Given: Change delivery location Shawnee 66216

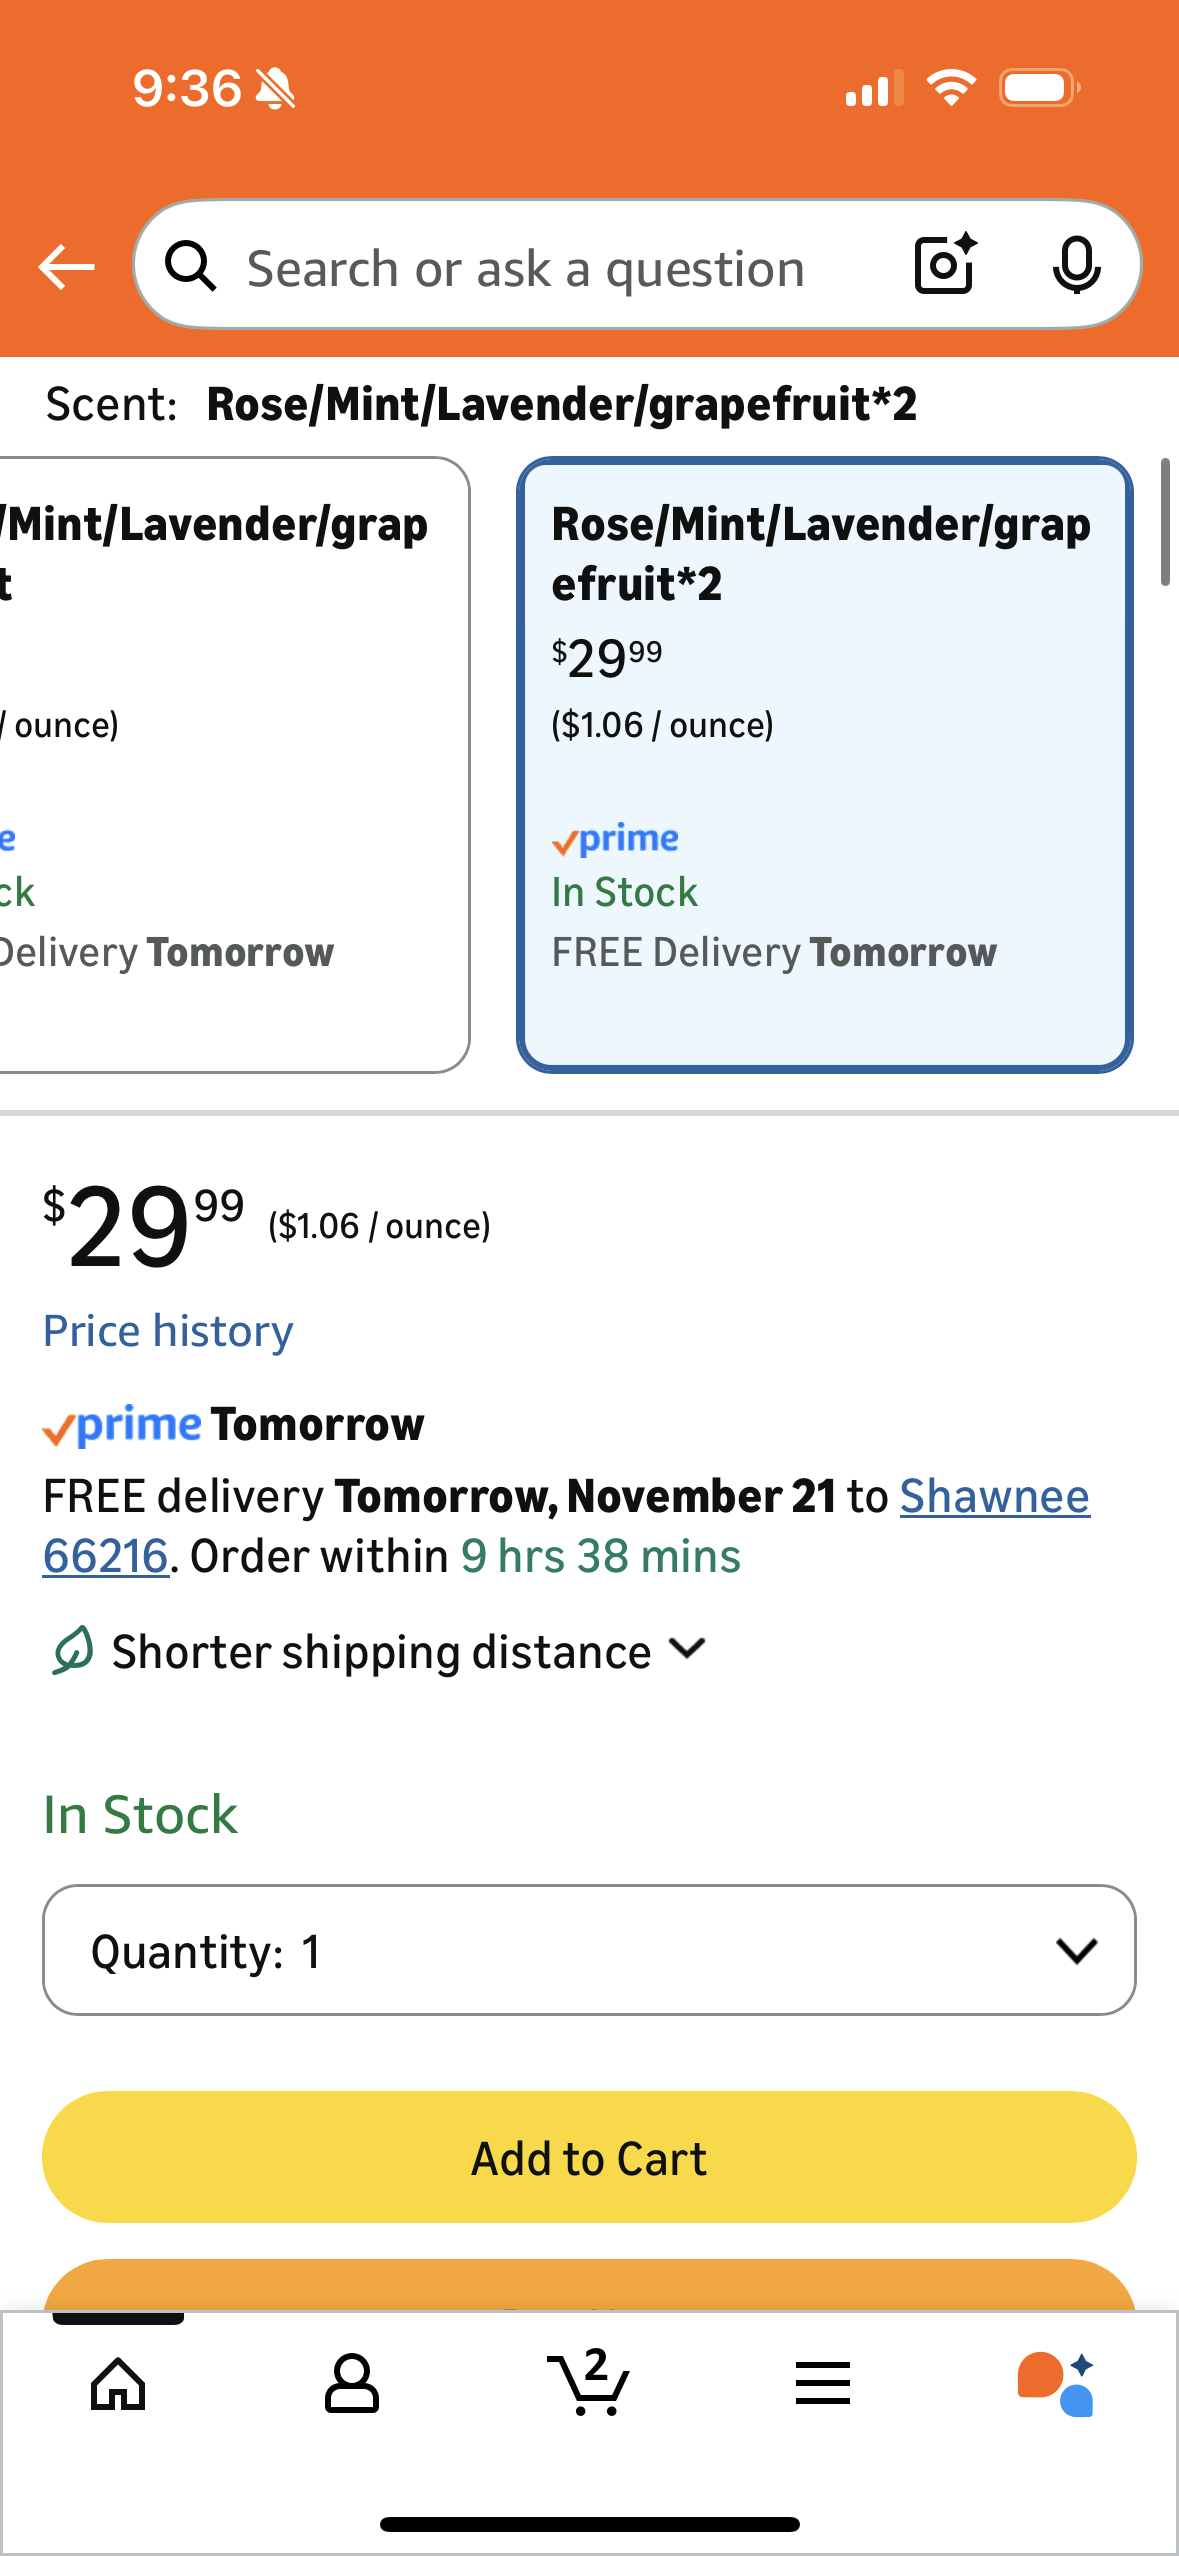Looking at the screenshot, I should (993, 1497).
